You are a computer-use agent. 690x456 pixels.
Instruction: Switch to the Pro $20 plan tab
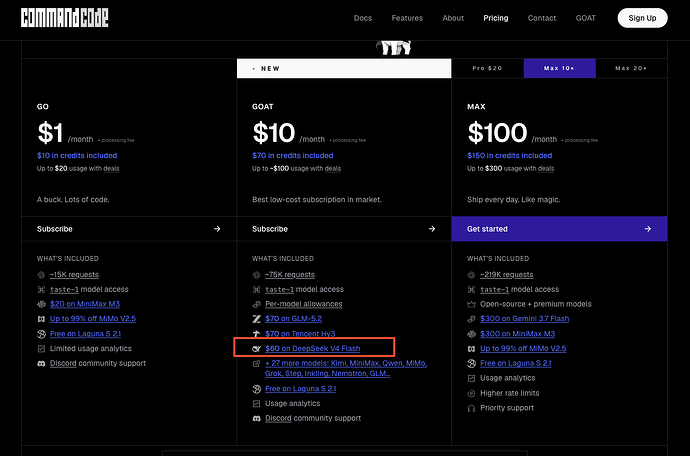(488, 68)
